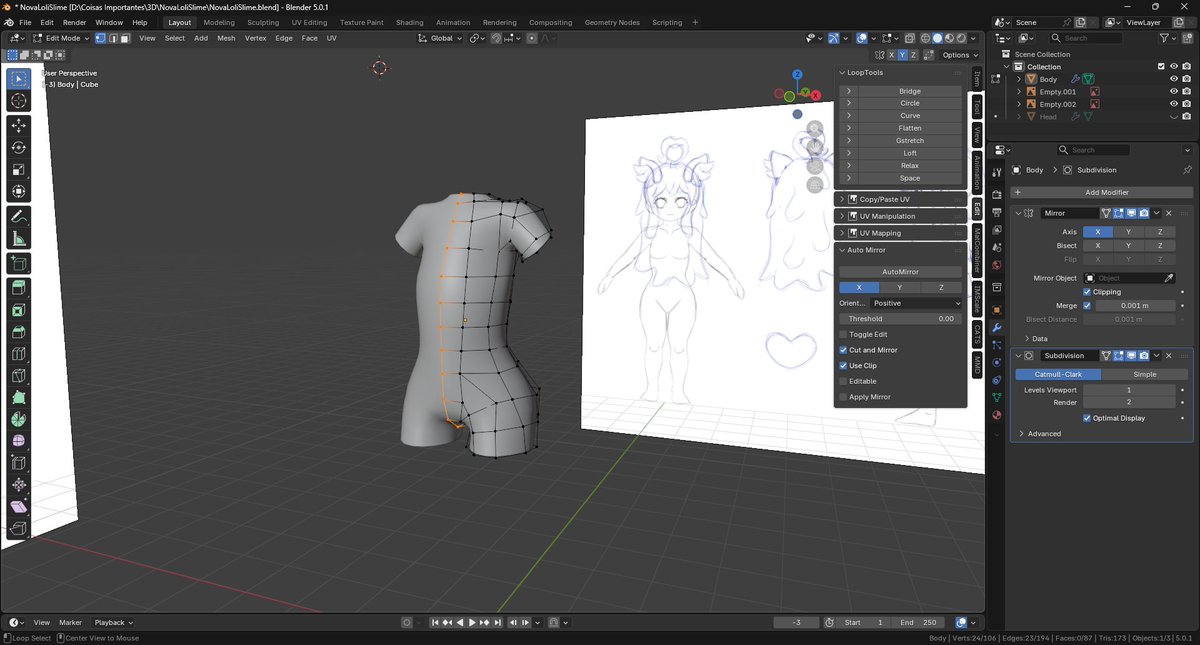Viewport: 1200px width, 645px height.
Task: Switch to vertex select mode
Action: 101,38
